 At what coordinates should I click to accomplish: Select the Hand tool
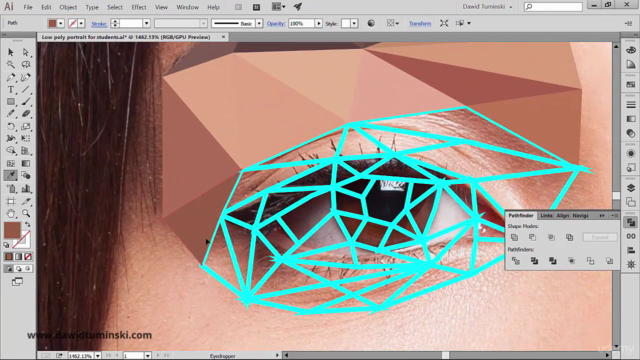coord(11,213)
